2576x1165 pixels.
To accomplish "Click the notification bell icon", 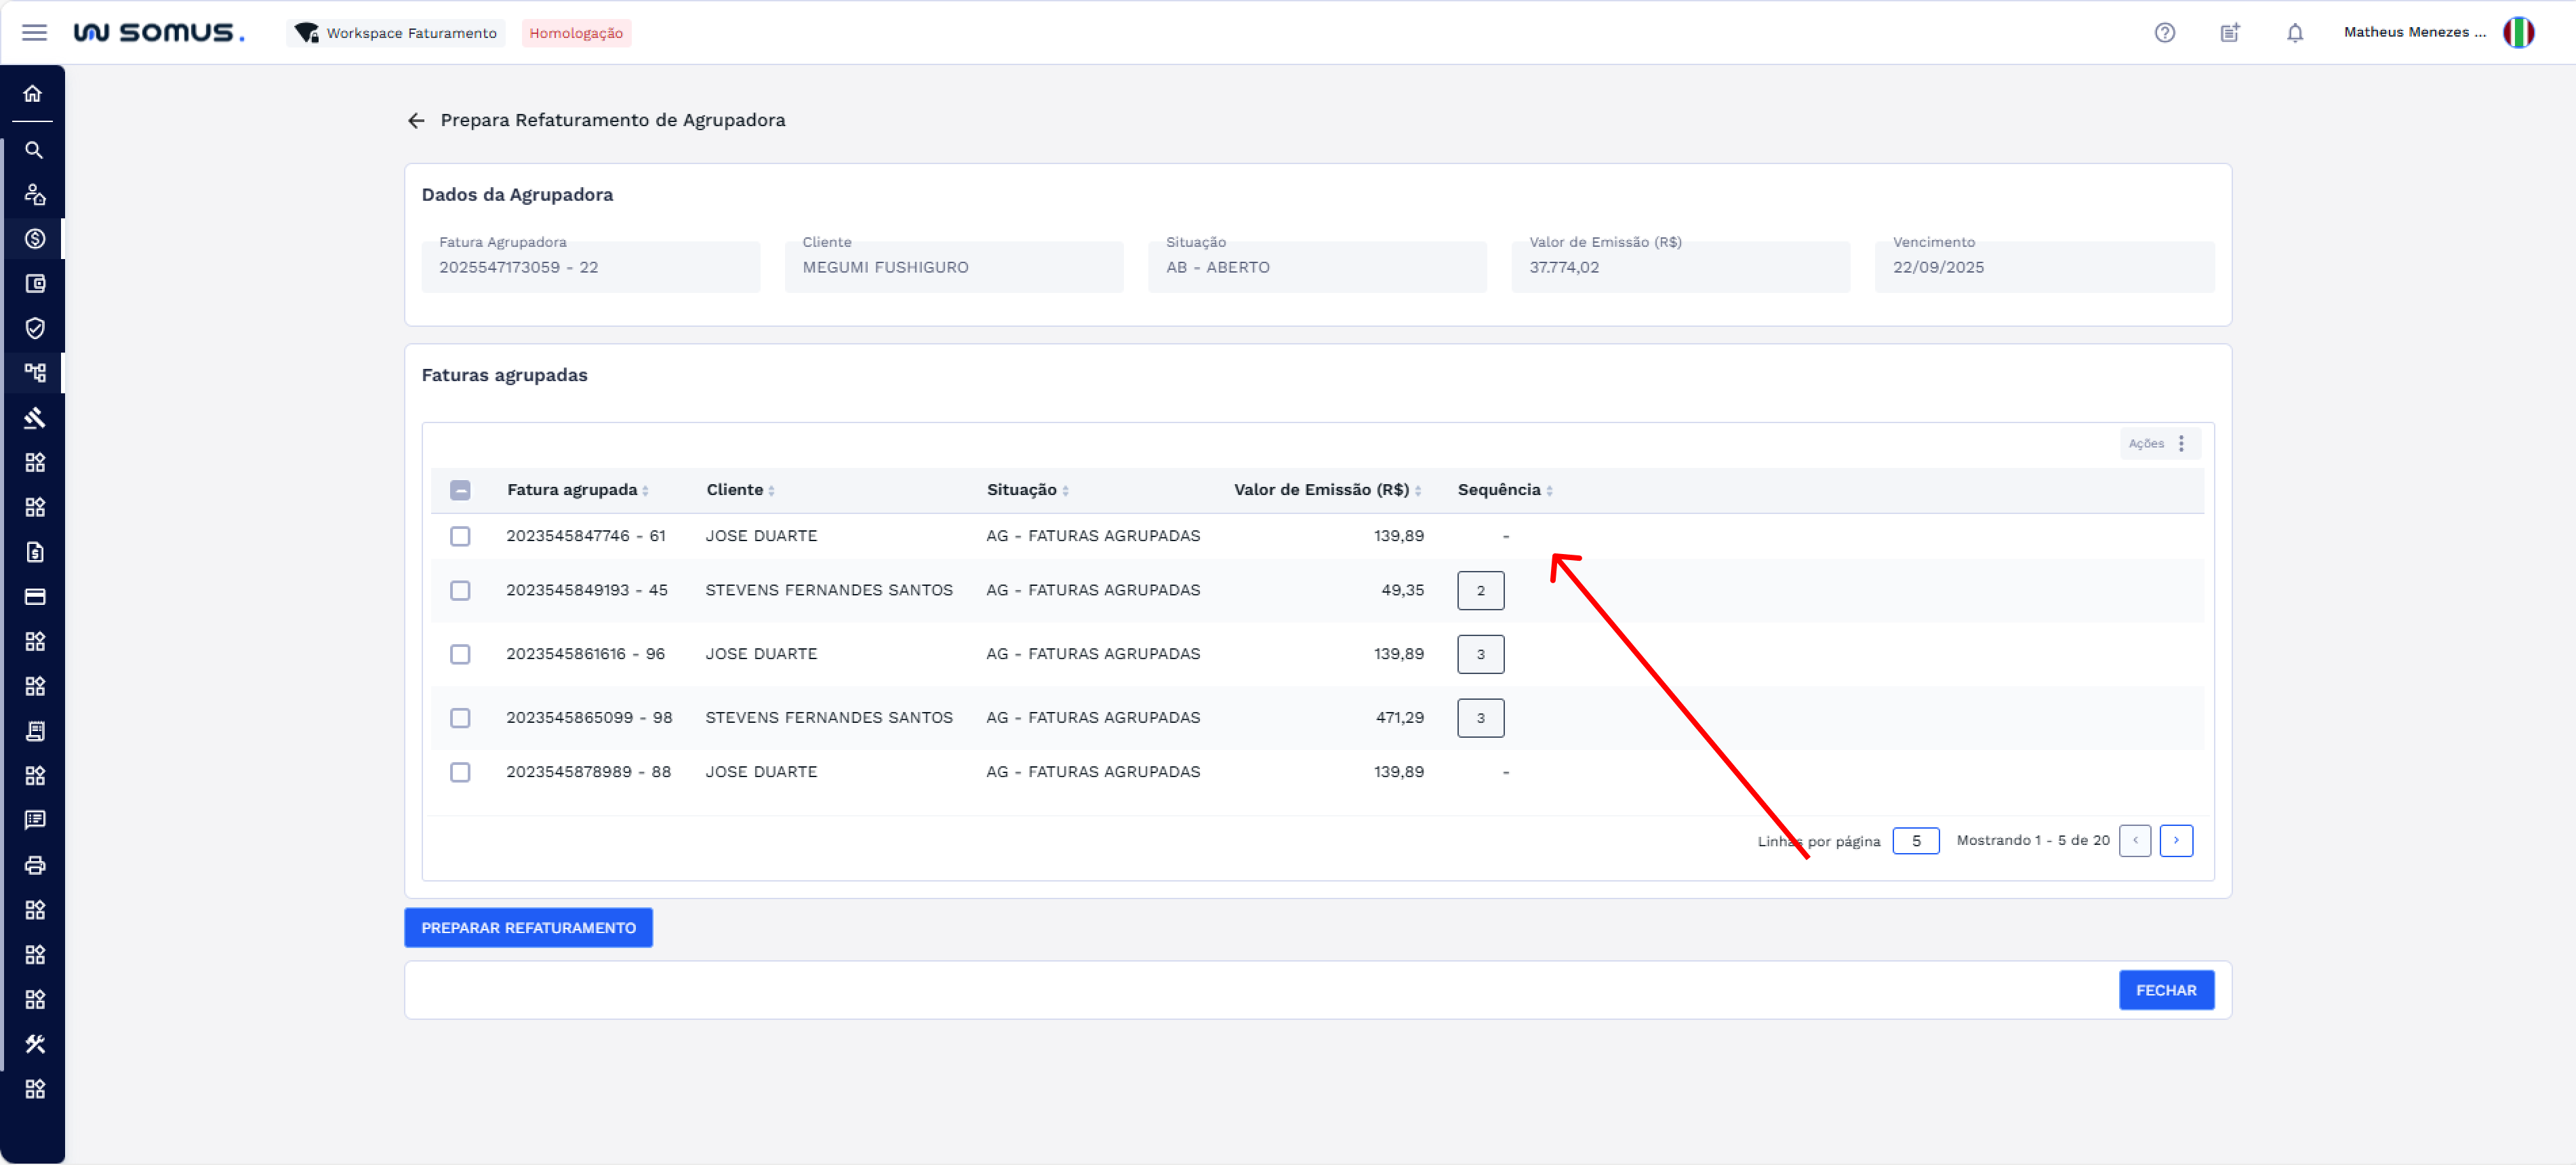I will coord(2294,33).
